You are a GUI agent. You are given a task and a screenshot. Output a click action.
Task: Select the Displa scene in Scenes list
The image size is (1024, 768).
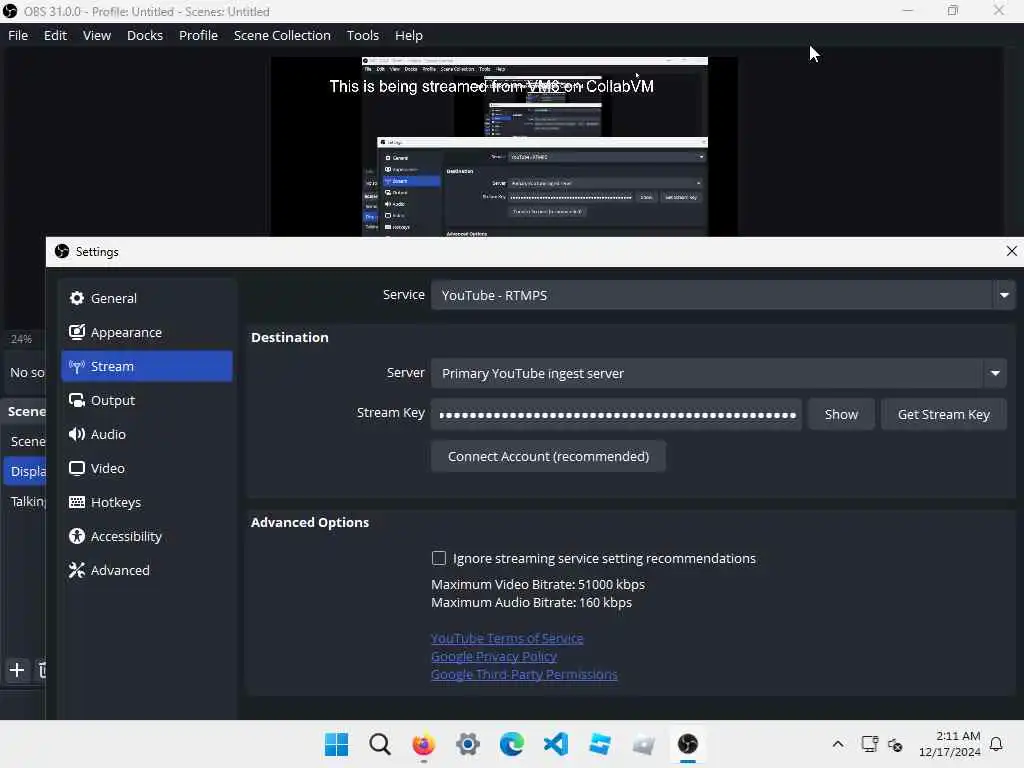25,472
